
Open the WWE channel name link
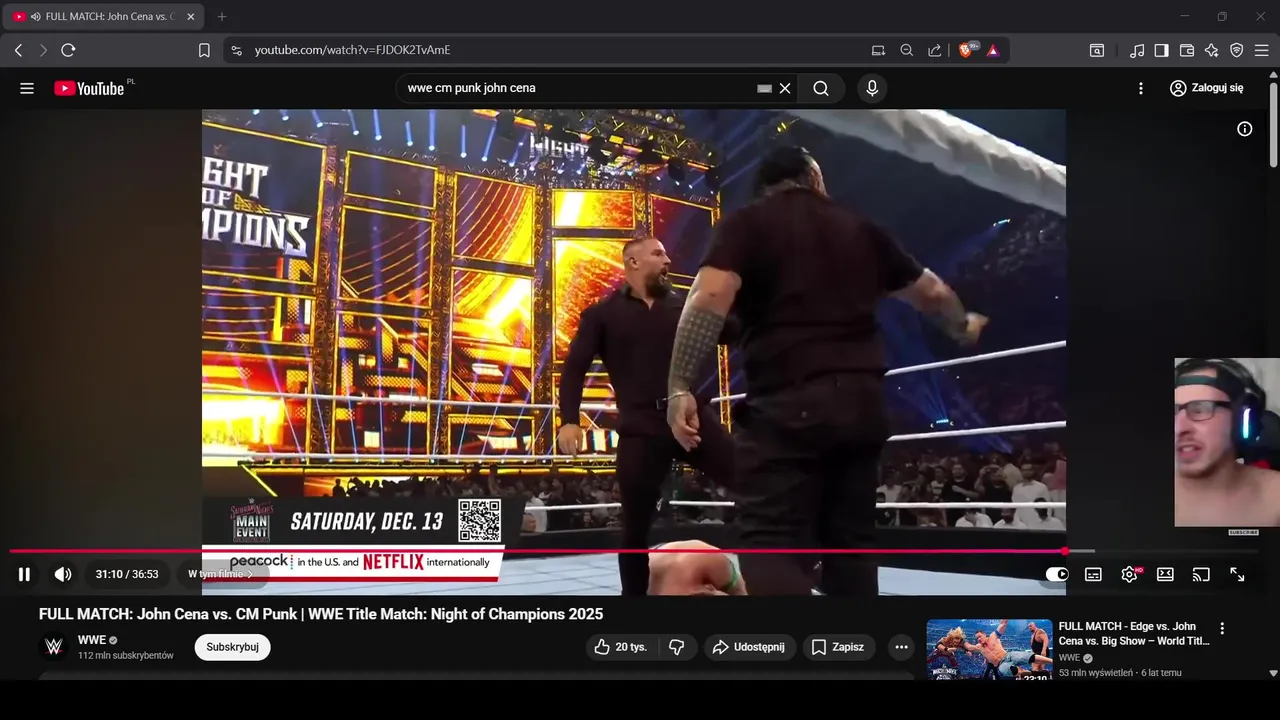[92, 640]
